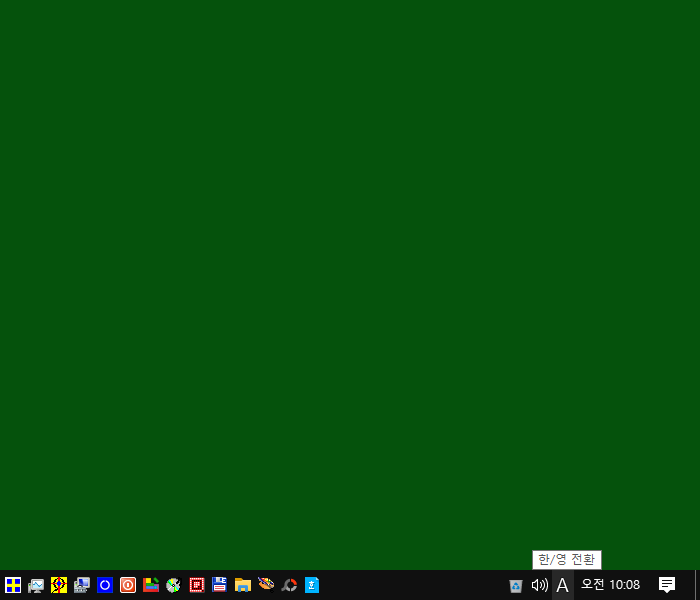This screenshot has height=600, width=700.
Task: Open the monitor with graph taskbar icon
Action: tap(36, 585)
